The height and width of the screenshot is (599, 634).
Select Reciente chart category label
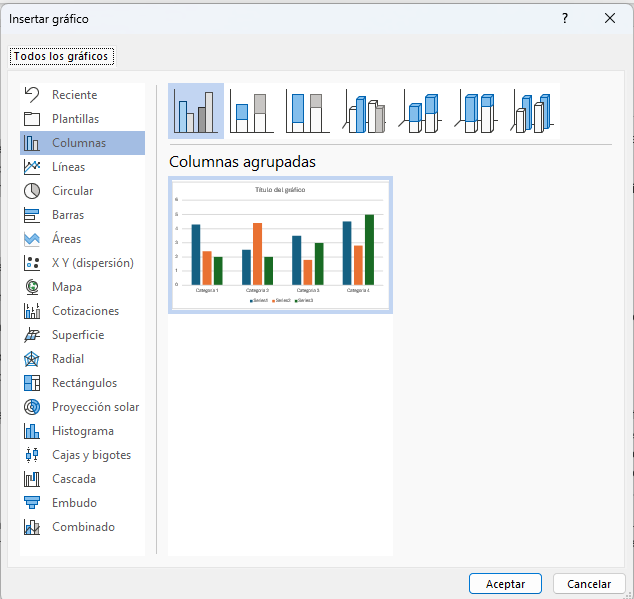coord(75,95)
